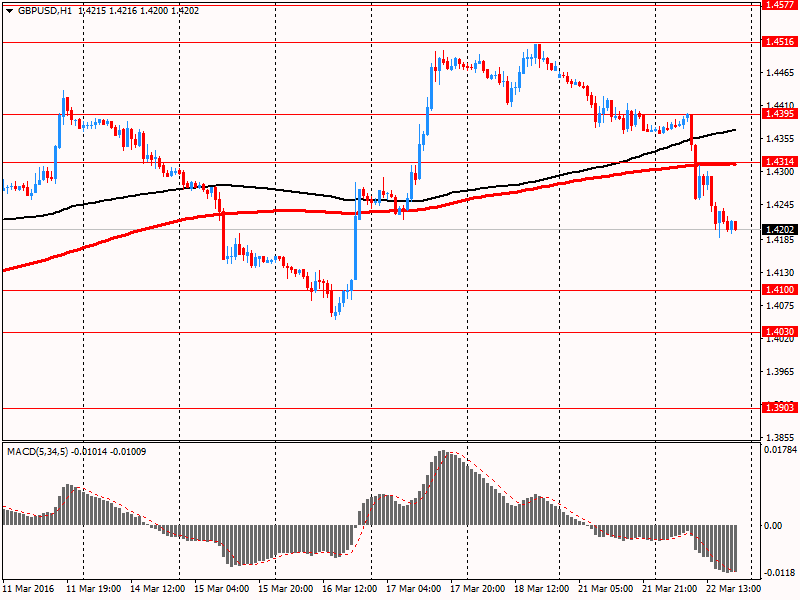
Task: Select the 1.4314 level label
Action: pos(780,162)
